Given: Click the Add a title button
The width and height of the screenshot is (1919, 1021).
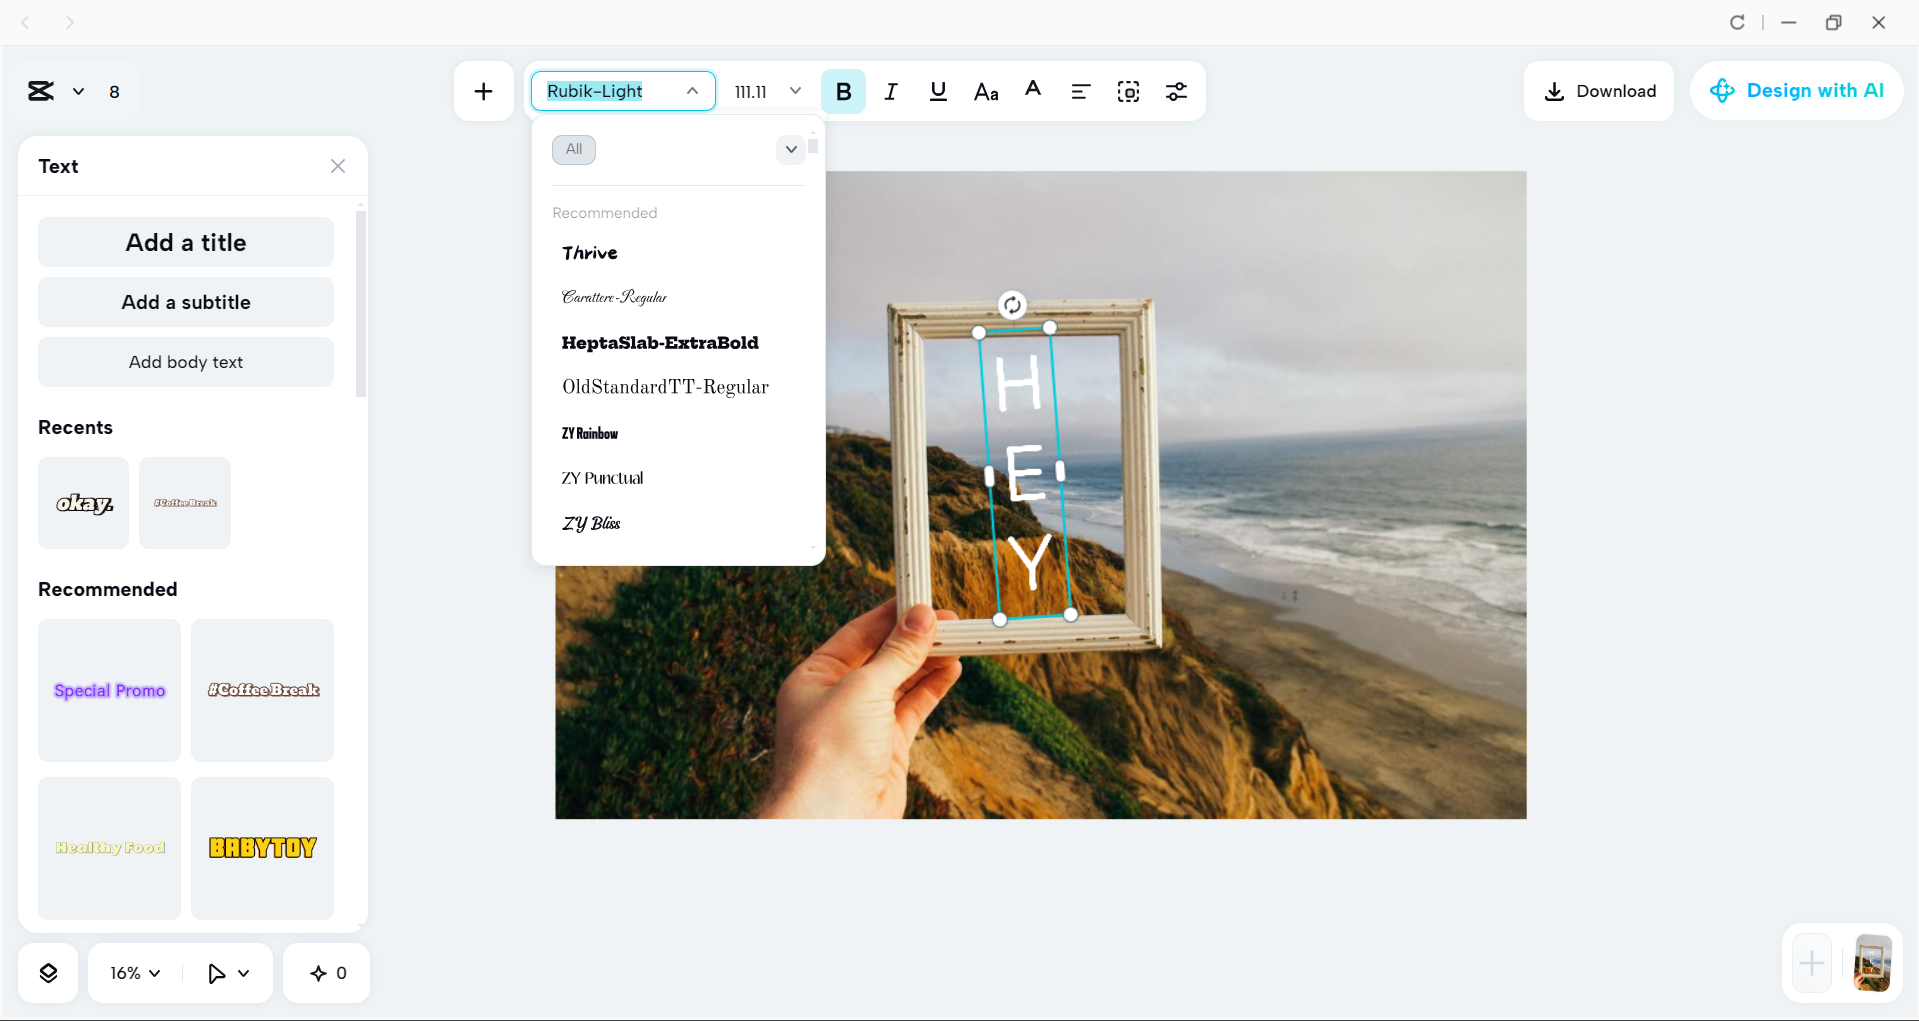Looking at the screenshot, I should (185, 242).
